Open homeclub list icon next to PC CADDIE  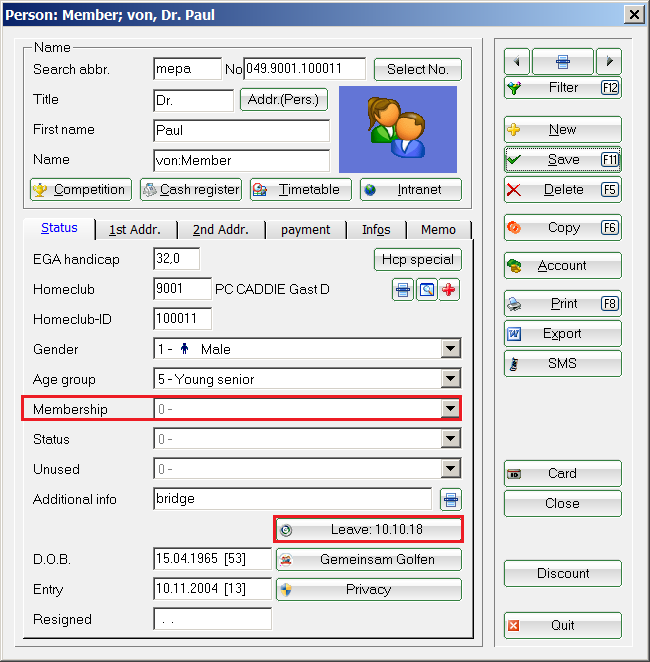tap(403, 290)
